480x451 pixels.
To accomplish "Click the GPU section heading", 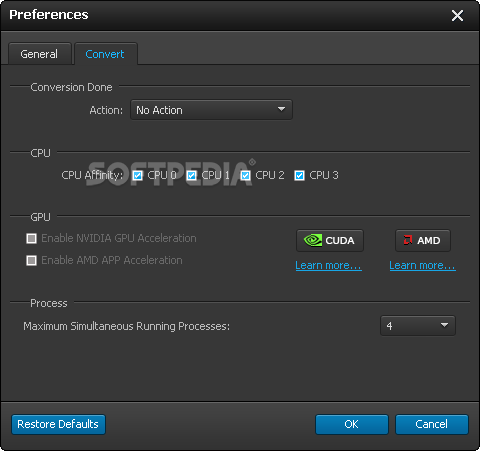I will 40,217.
